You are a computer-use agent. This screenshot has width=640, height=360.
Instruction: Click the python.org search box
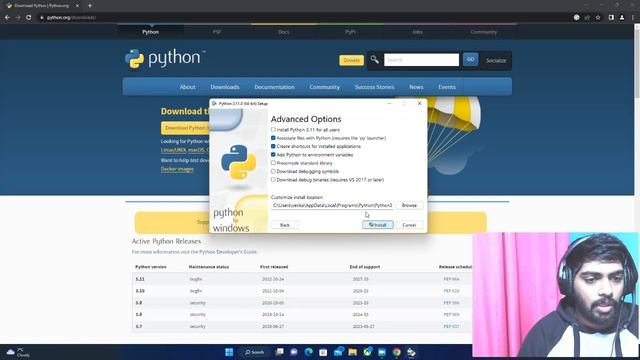pos(421,60)
